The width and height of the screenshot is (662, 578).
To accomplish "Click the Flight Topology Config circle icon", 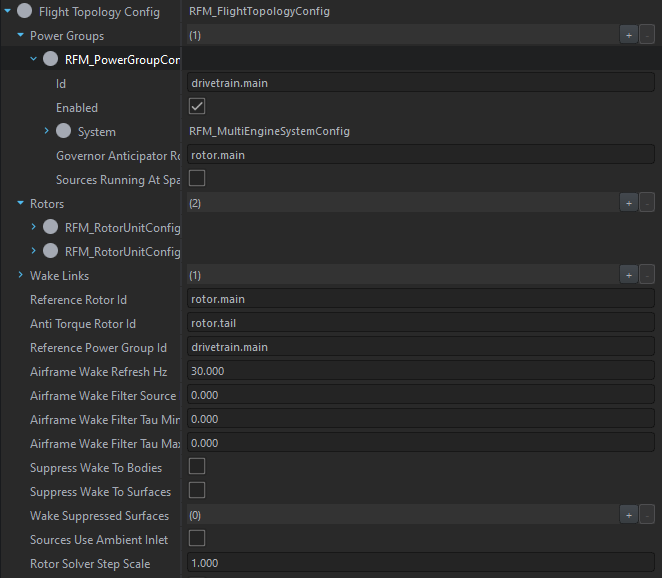I will tap(24, 11).
